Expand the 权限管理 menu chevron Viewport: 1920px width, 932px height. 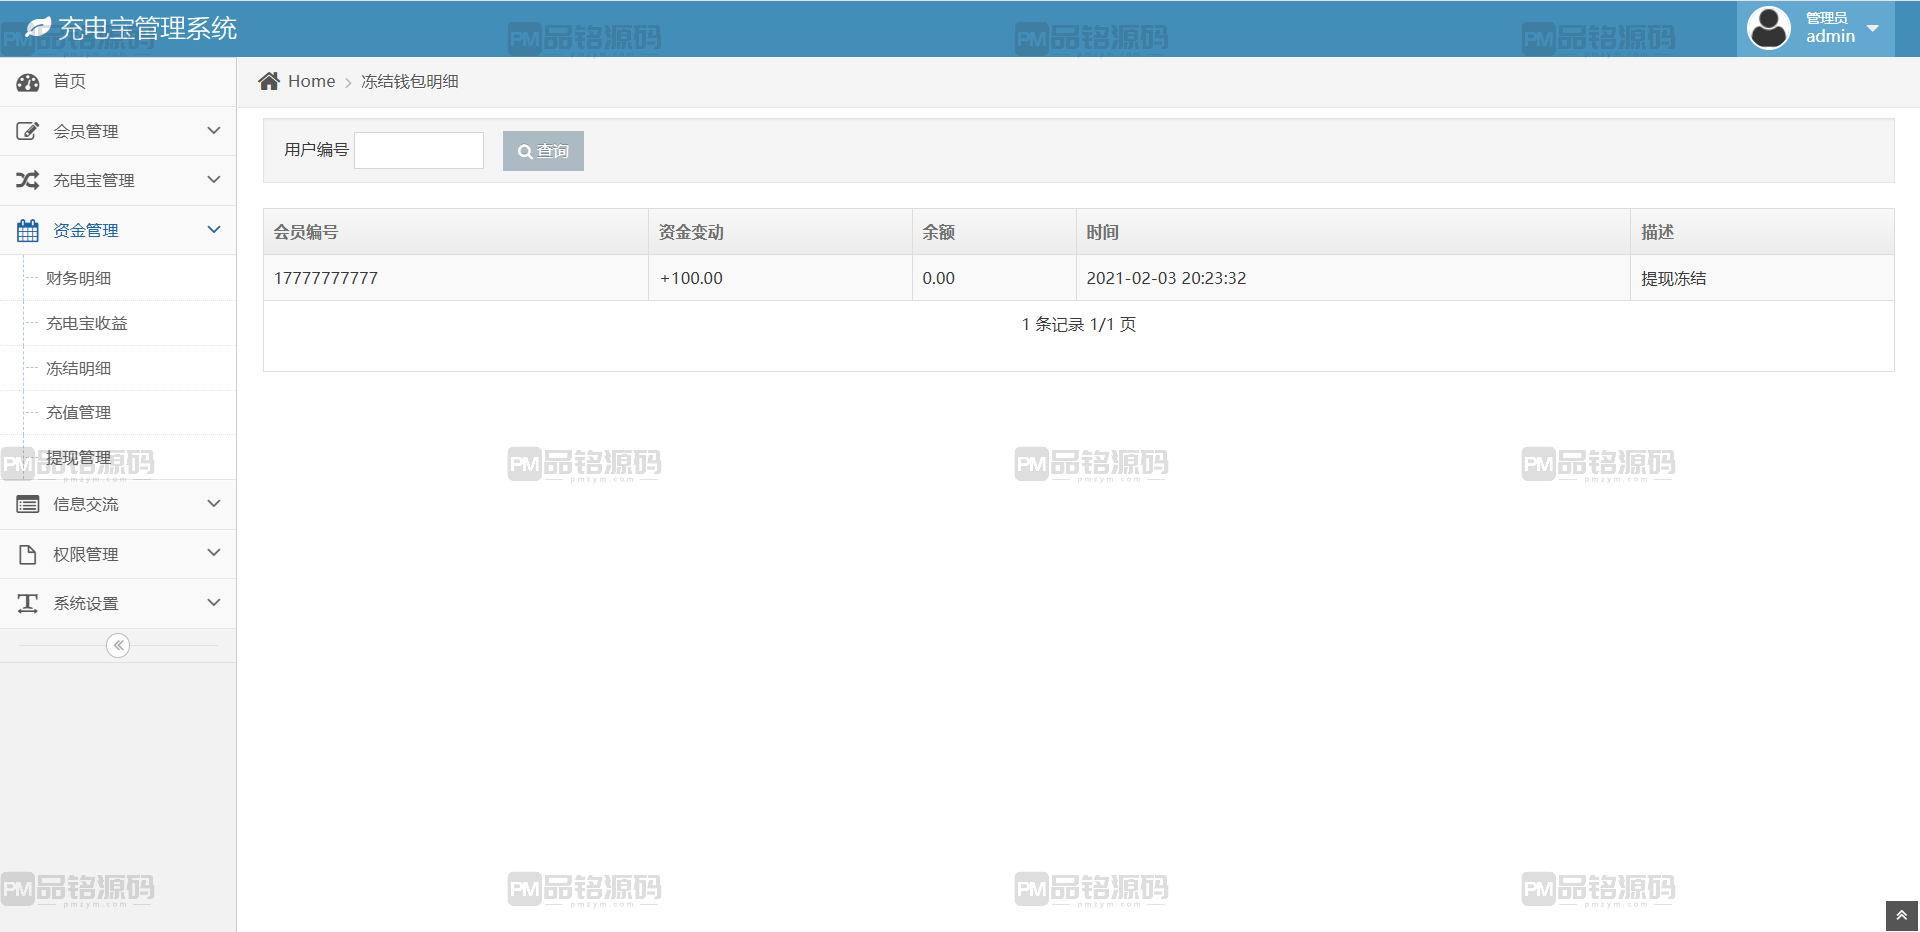pos(213,552)
